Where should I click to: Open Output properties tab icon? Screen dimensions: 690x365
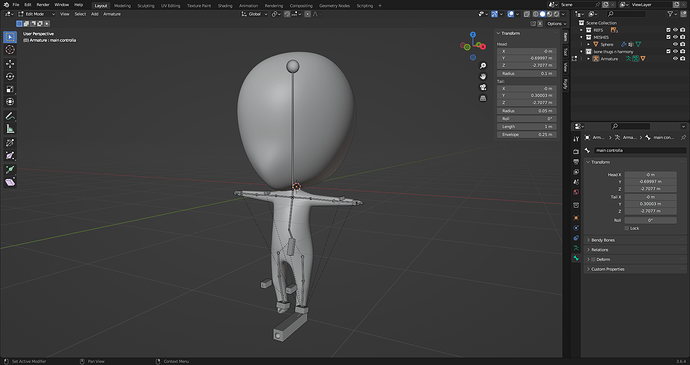(x=576, y=162)
